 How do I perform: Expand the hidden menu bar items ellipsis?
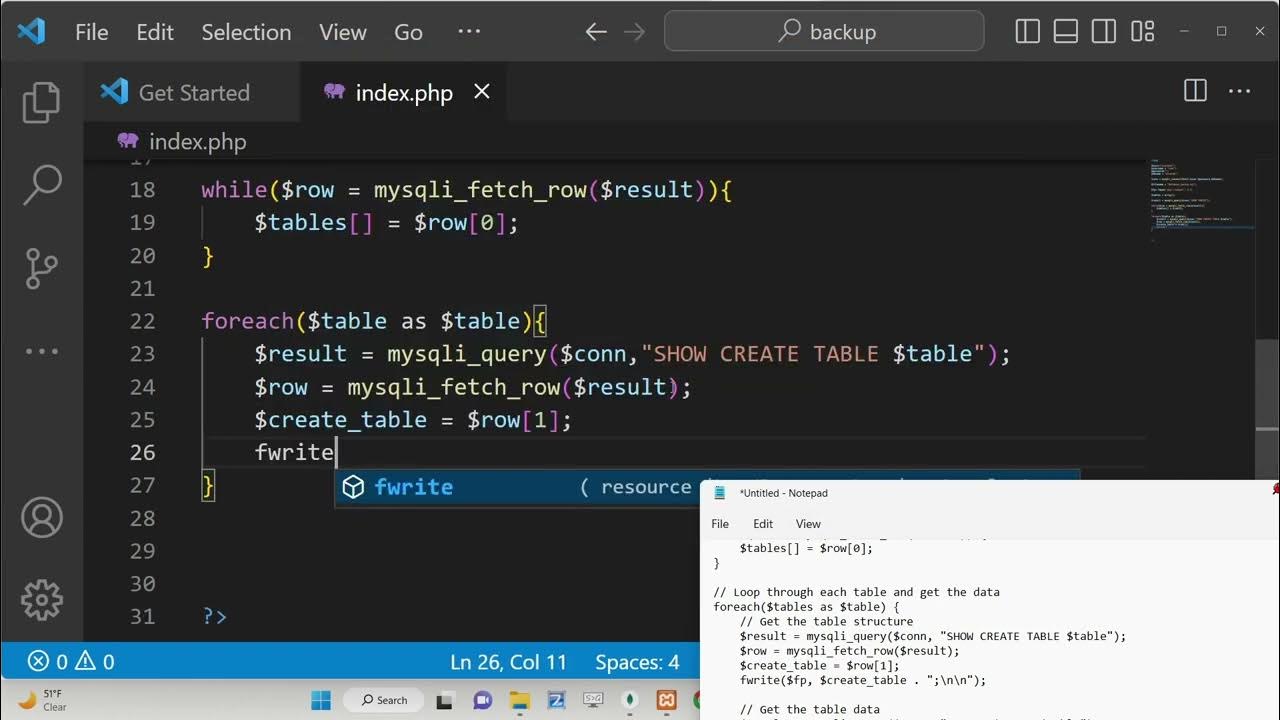tap(469, 32)
